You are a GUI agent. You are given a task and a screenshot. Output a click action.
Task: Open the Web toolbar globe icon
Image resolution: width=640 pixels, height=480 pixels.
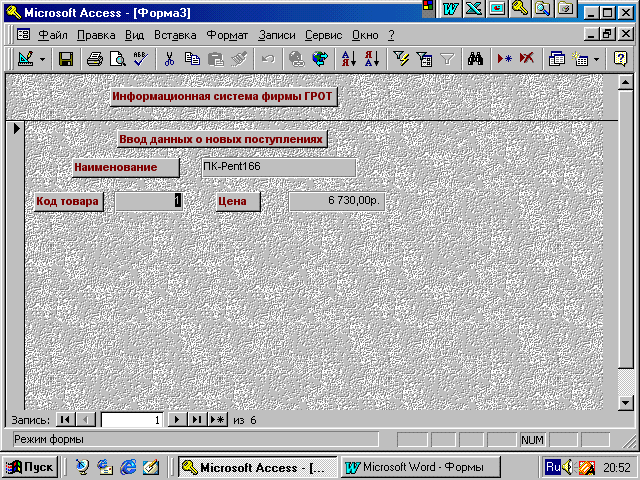coord(320,60)
